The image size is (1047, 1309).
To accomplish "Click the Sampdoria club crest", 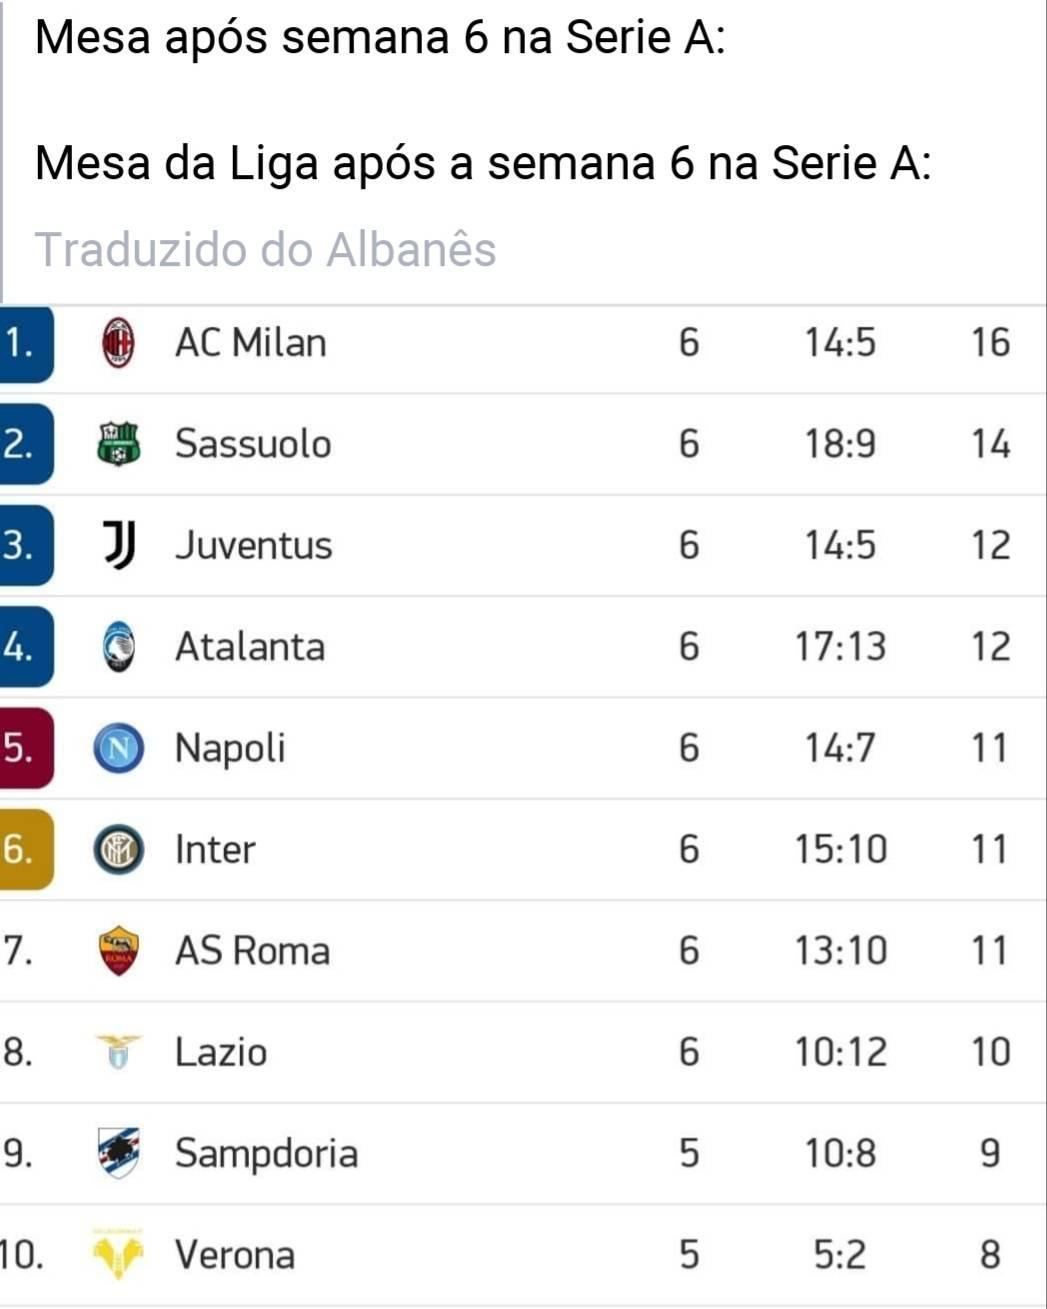I will coord(119,1153).
